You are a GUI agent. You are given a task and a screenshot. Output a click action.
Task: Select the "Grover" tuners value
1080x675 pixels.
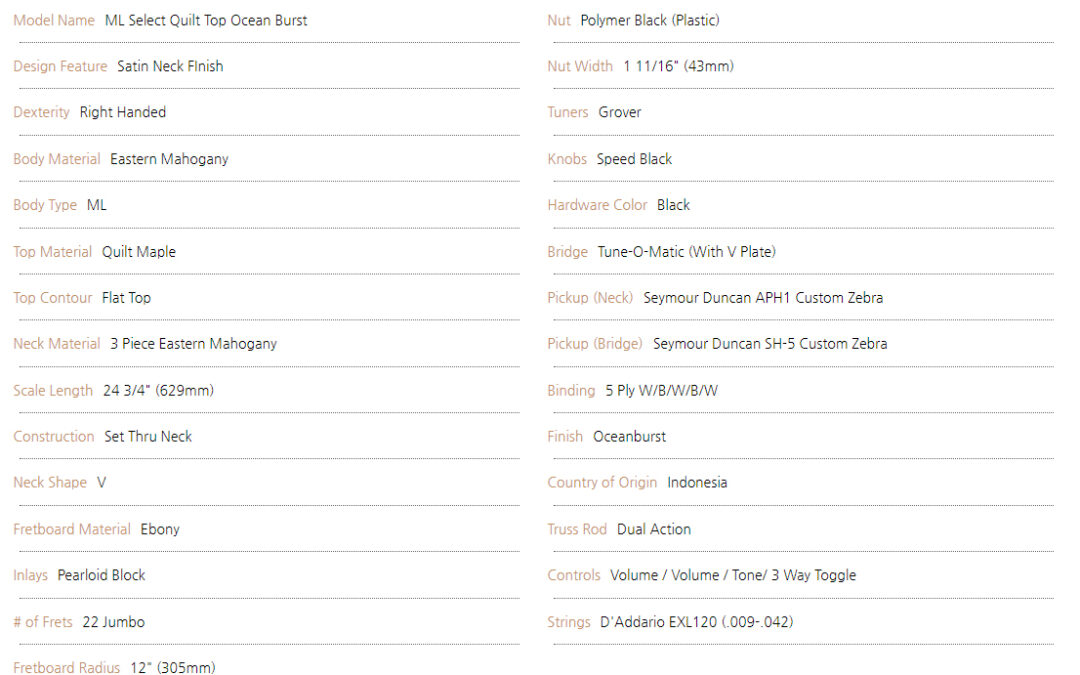(620, 112)
